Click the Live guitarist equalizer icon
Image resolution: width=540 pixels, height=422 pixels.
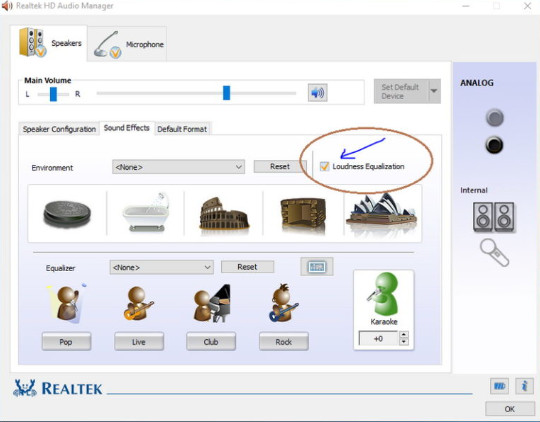138,304
